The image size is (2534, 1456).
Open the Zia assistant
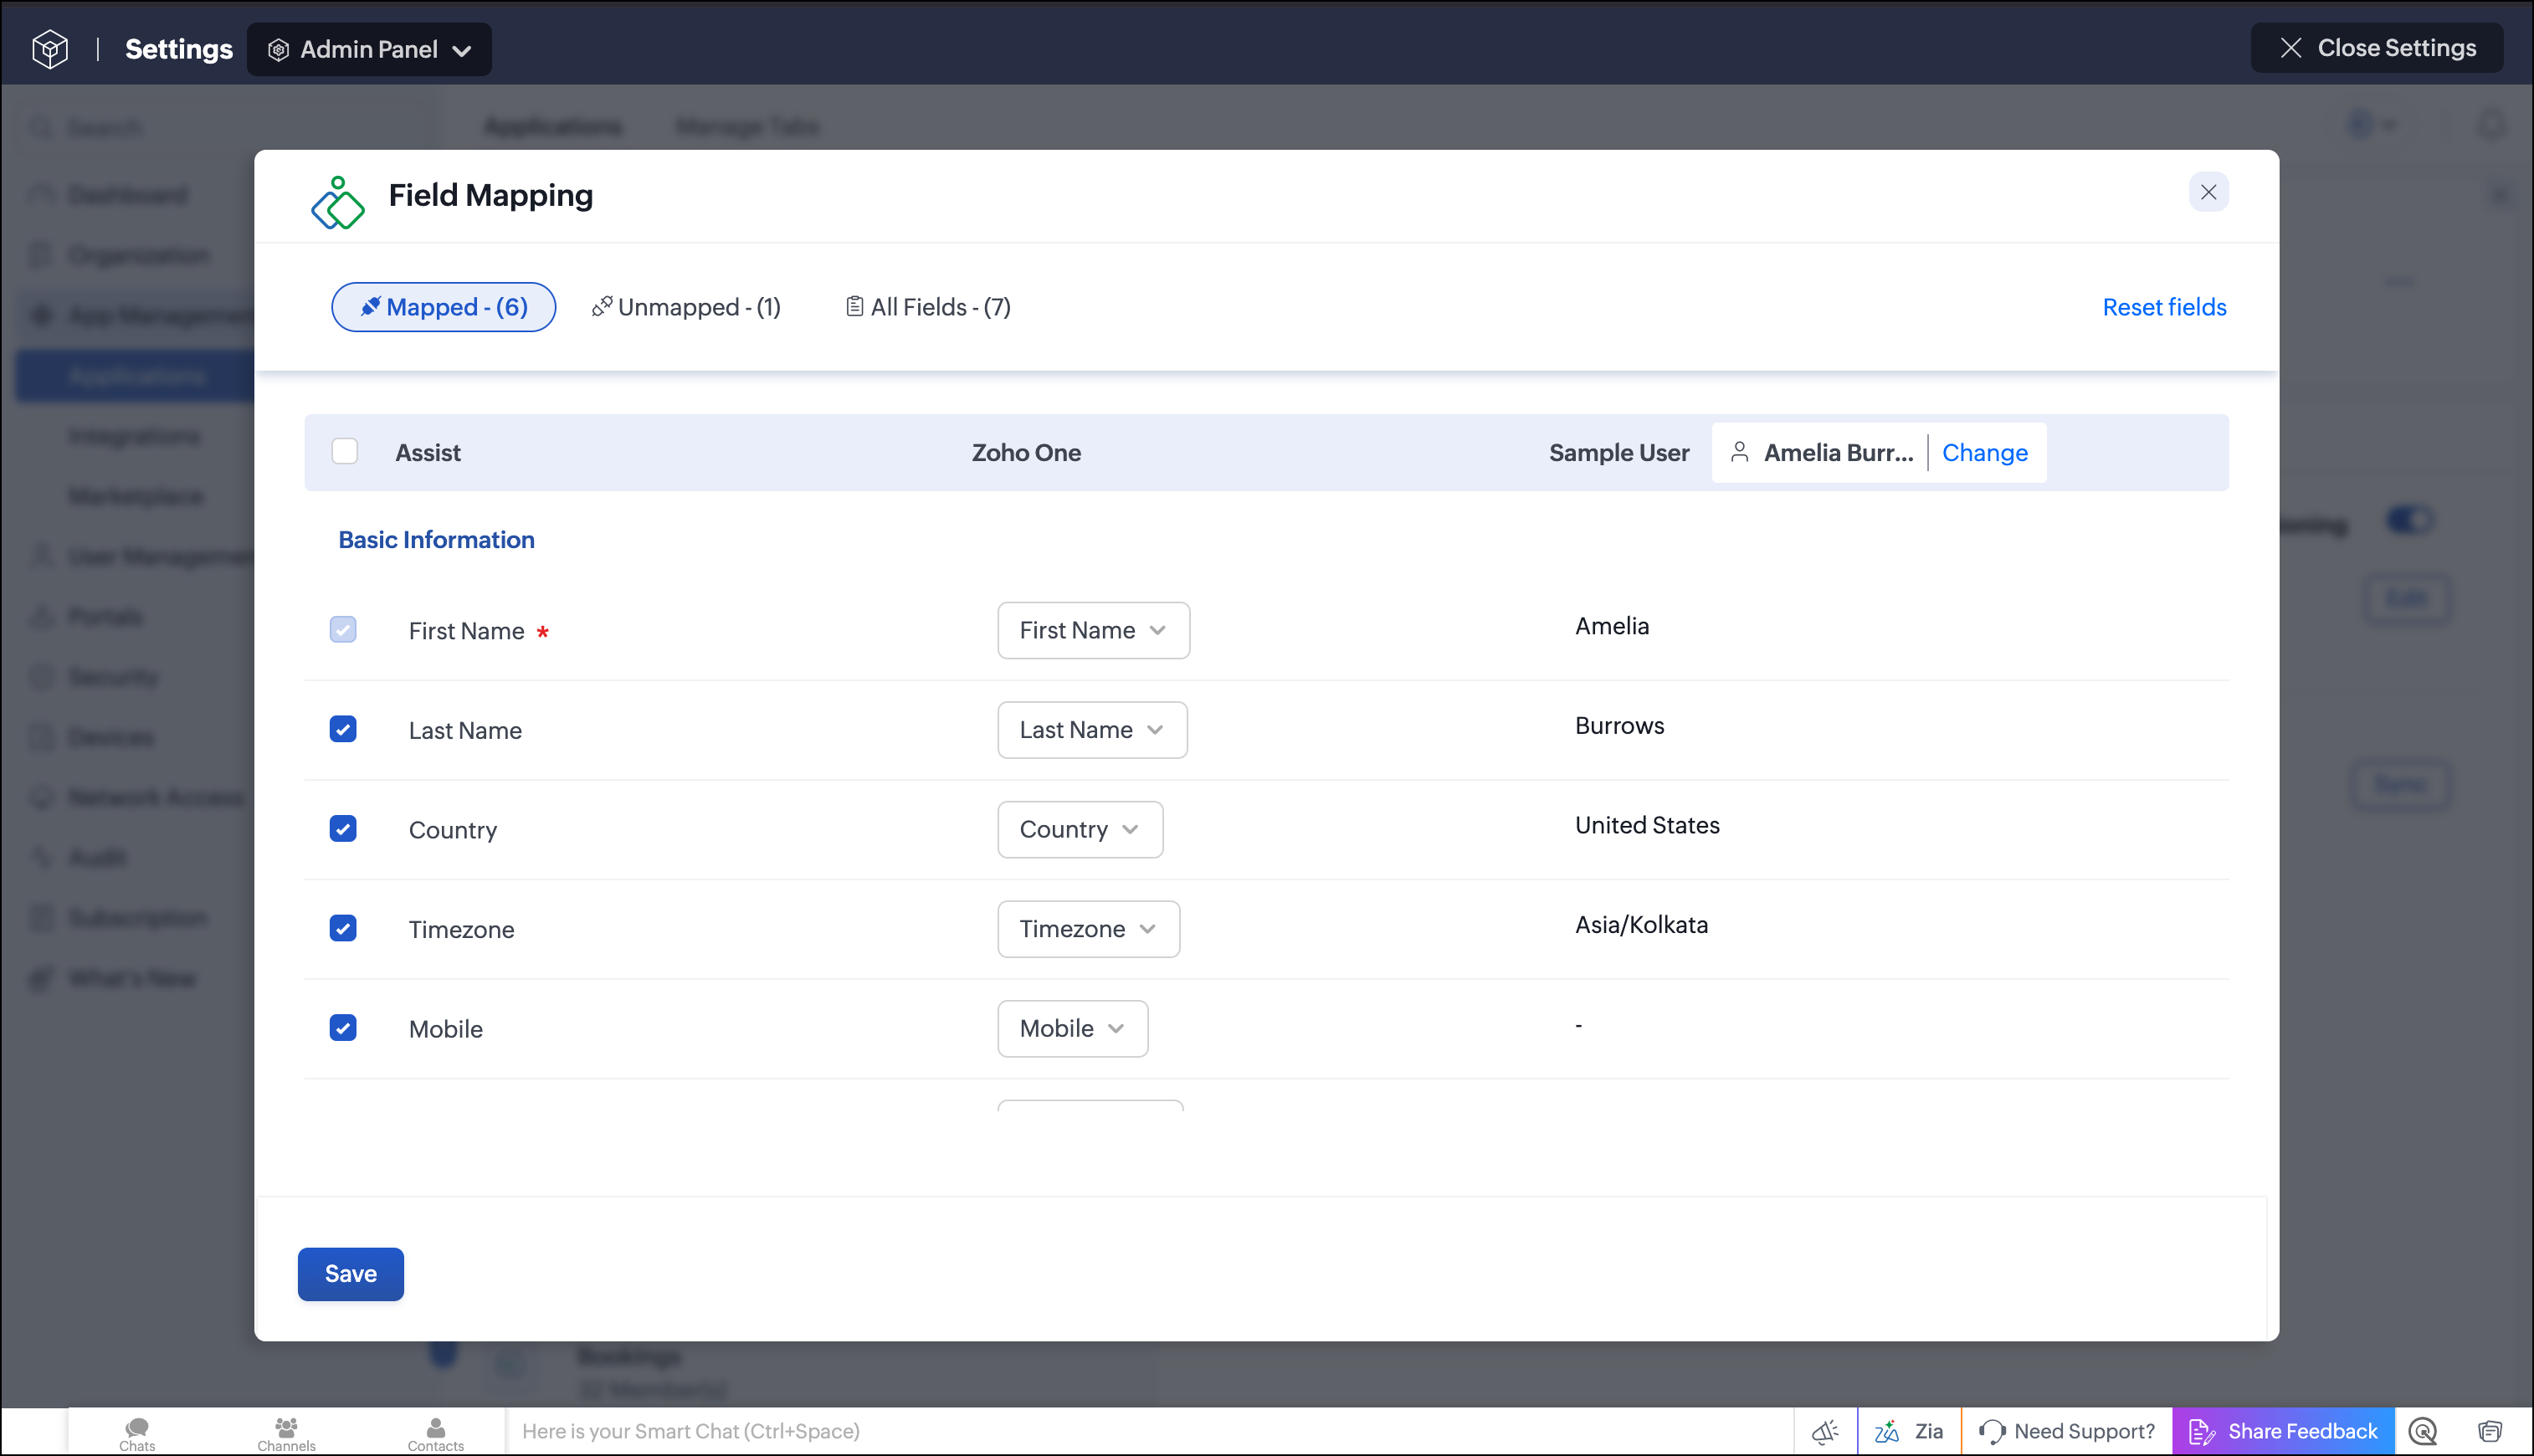pyautogui.click(x=1908, y=1431)
